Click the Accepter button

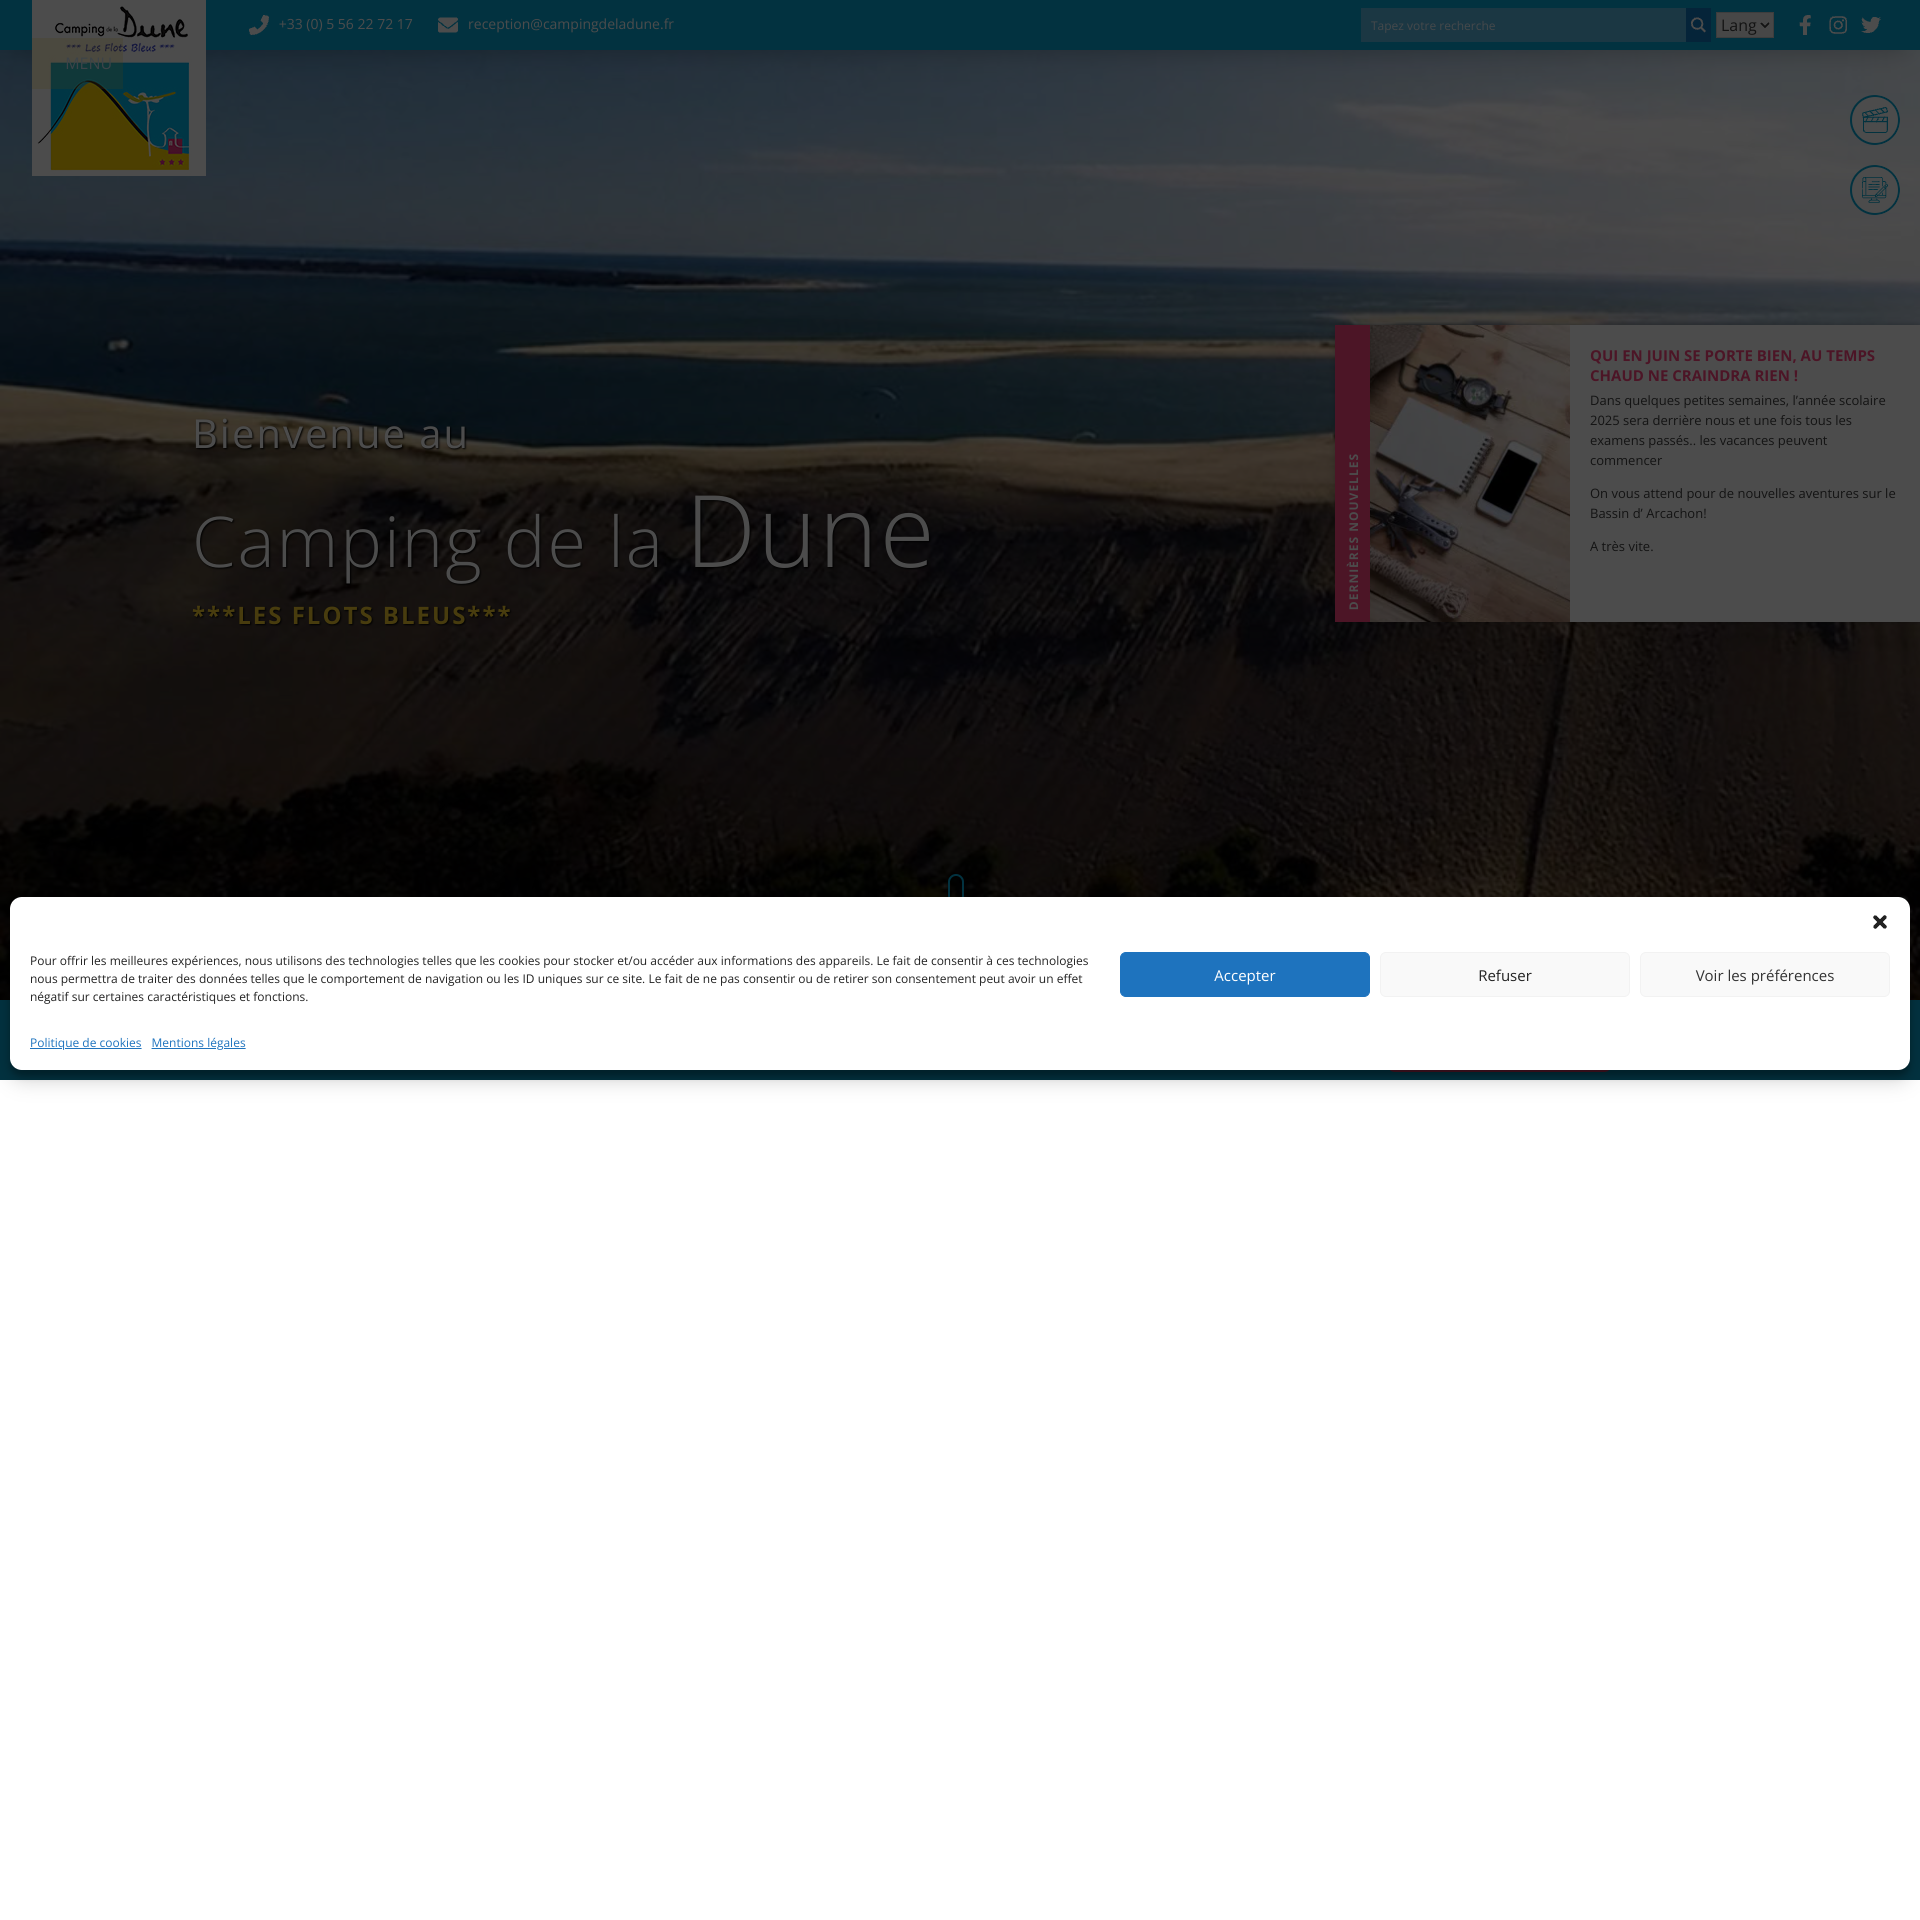pos(1245,974)
